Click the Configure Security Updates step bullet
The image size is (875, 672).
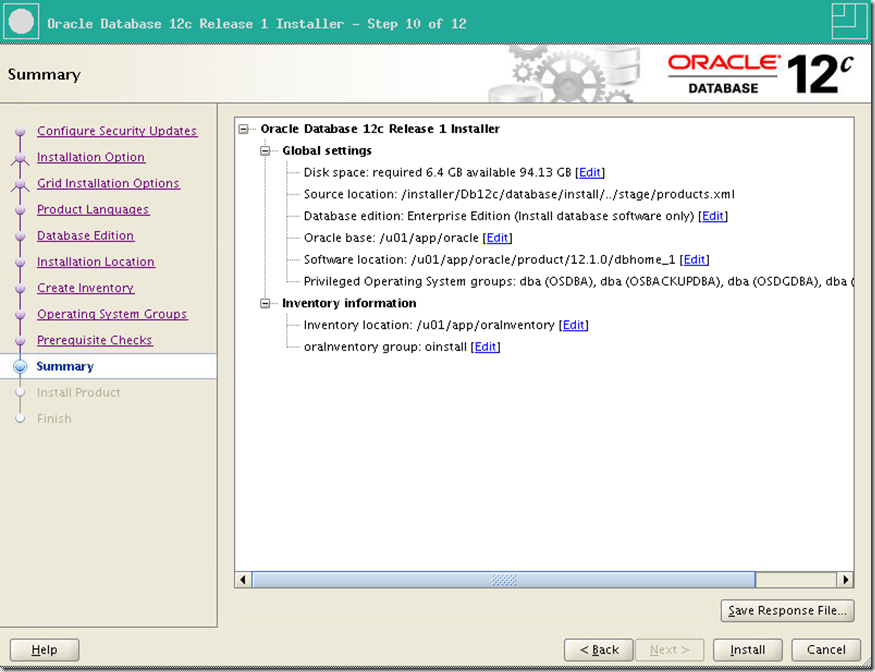(20, 132)
